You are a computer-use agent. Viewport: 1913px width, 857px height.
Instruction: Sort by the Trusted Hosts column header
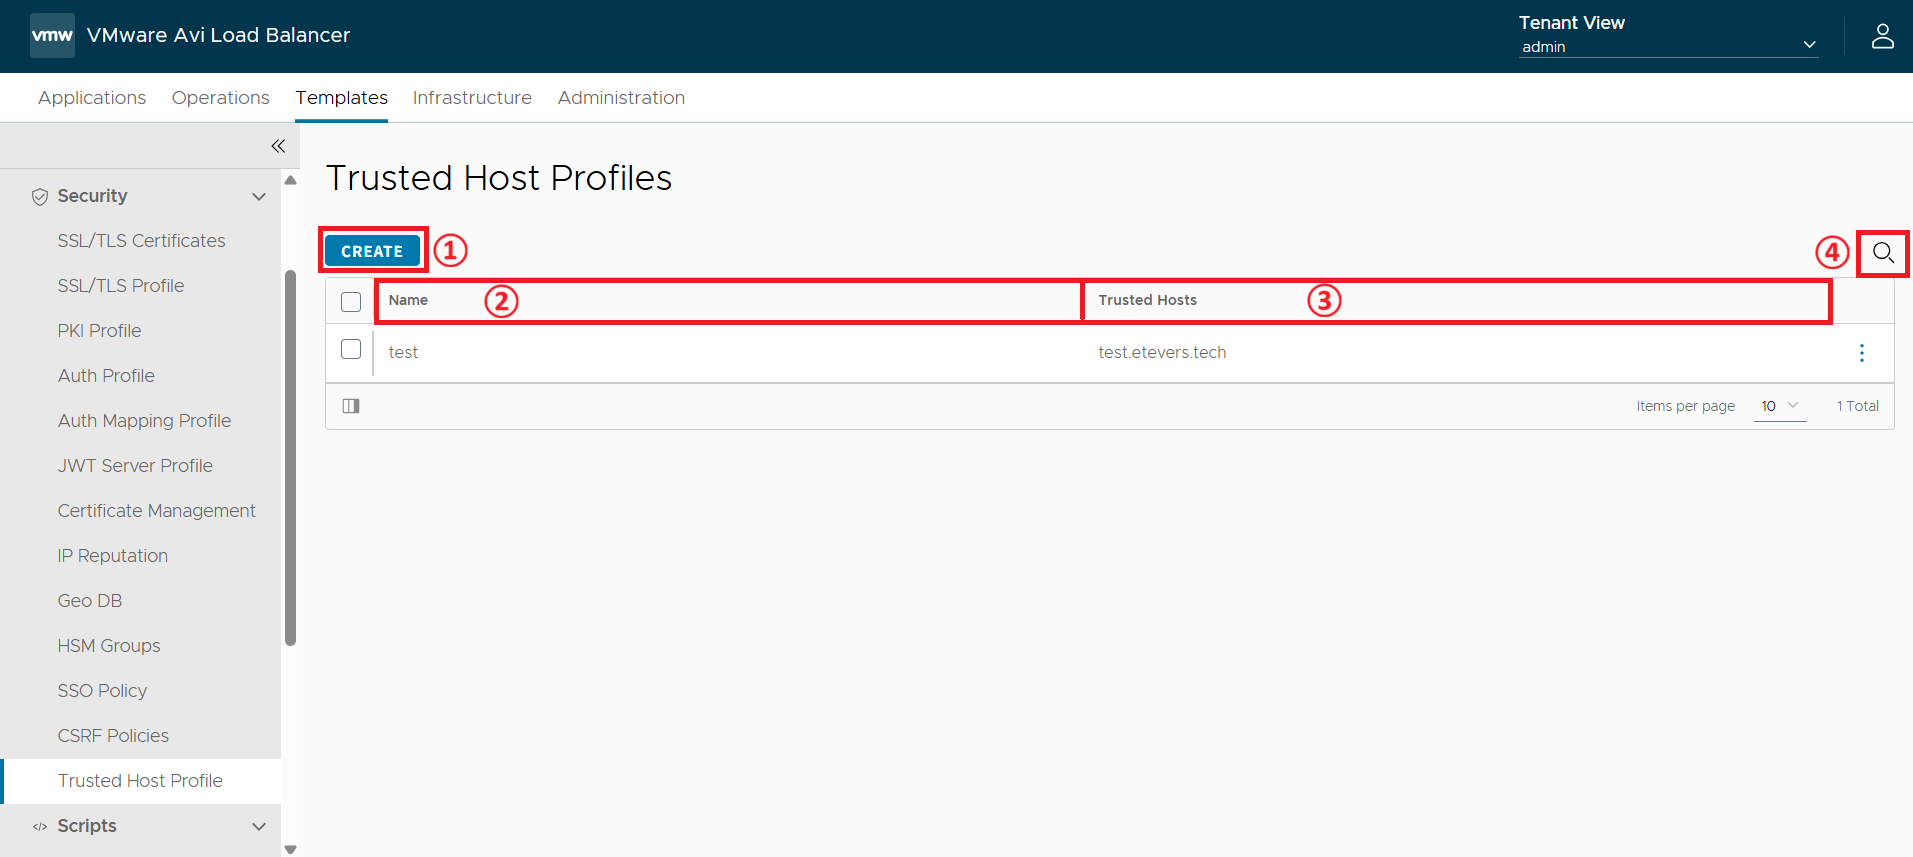point(1147,300)
